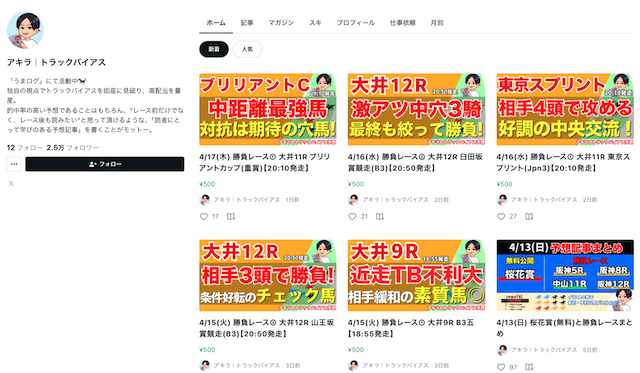Like the ブリリアントカップ article with 17 likes
Viewport: 640px width, 373px height.
coord(204,216)
